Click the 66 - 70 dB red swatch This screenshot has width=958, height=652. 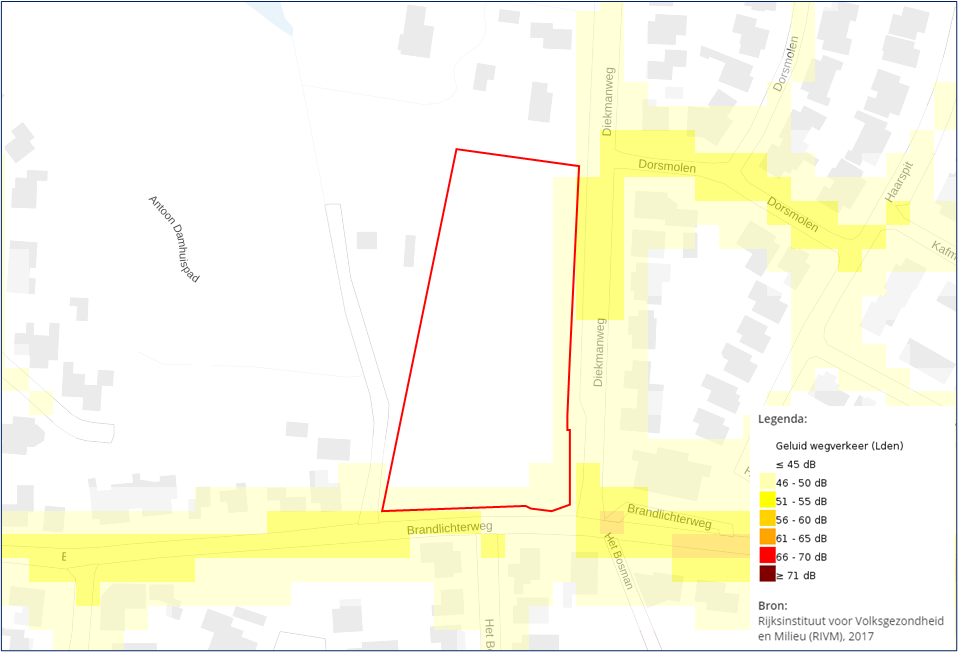pyautogui.click(x=767, y=557)
